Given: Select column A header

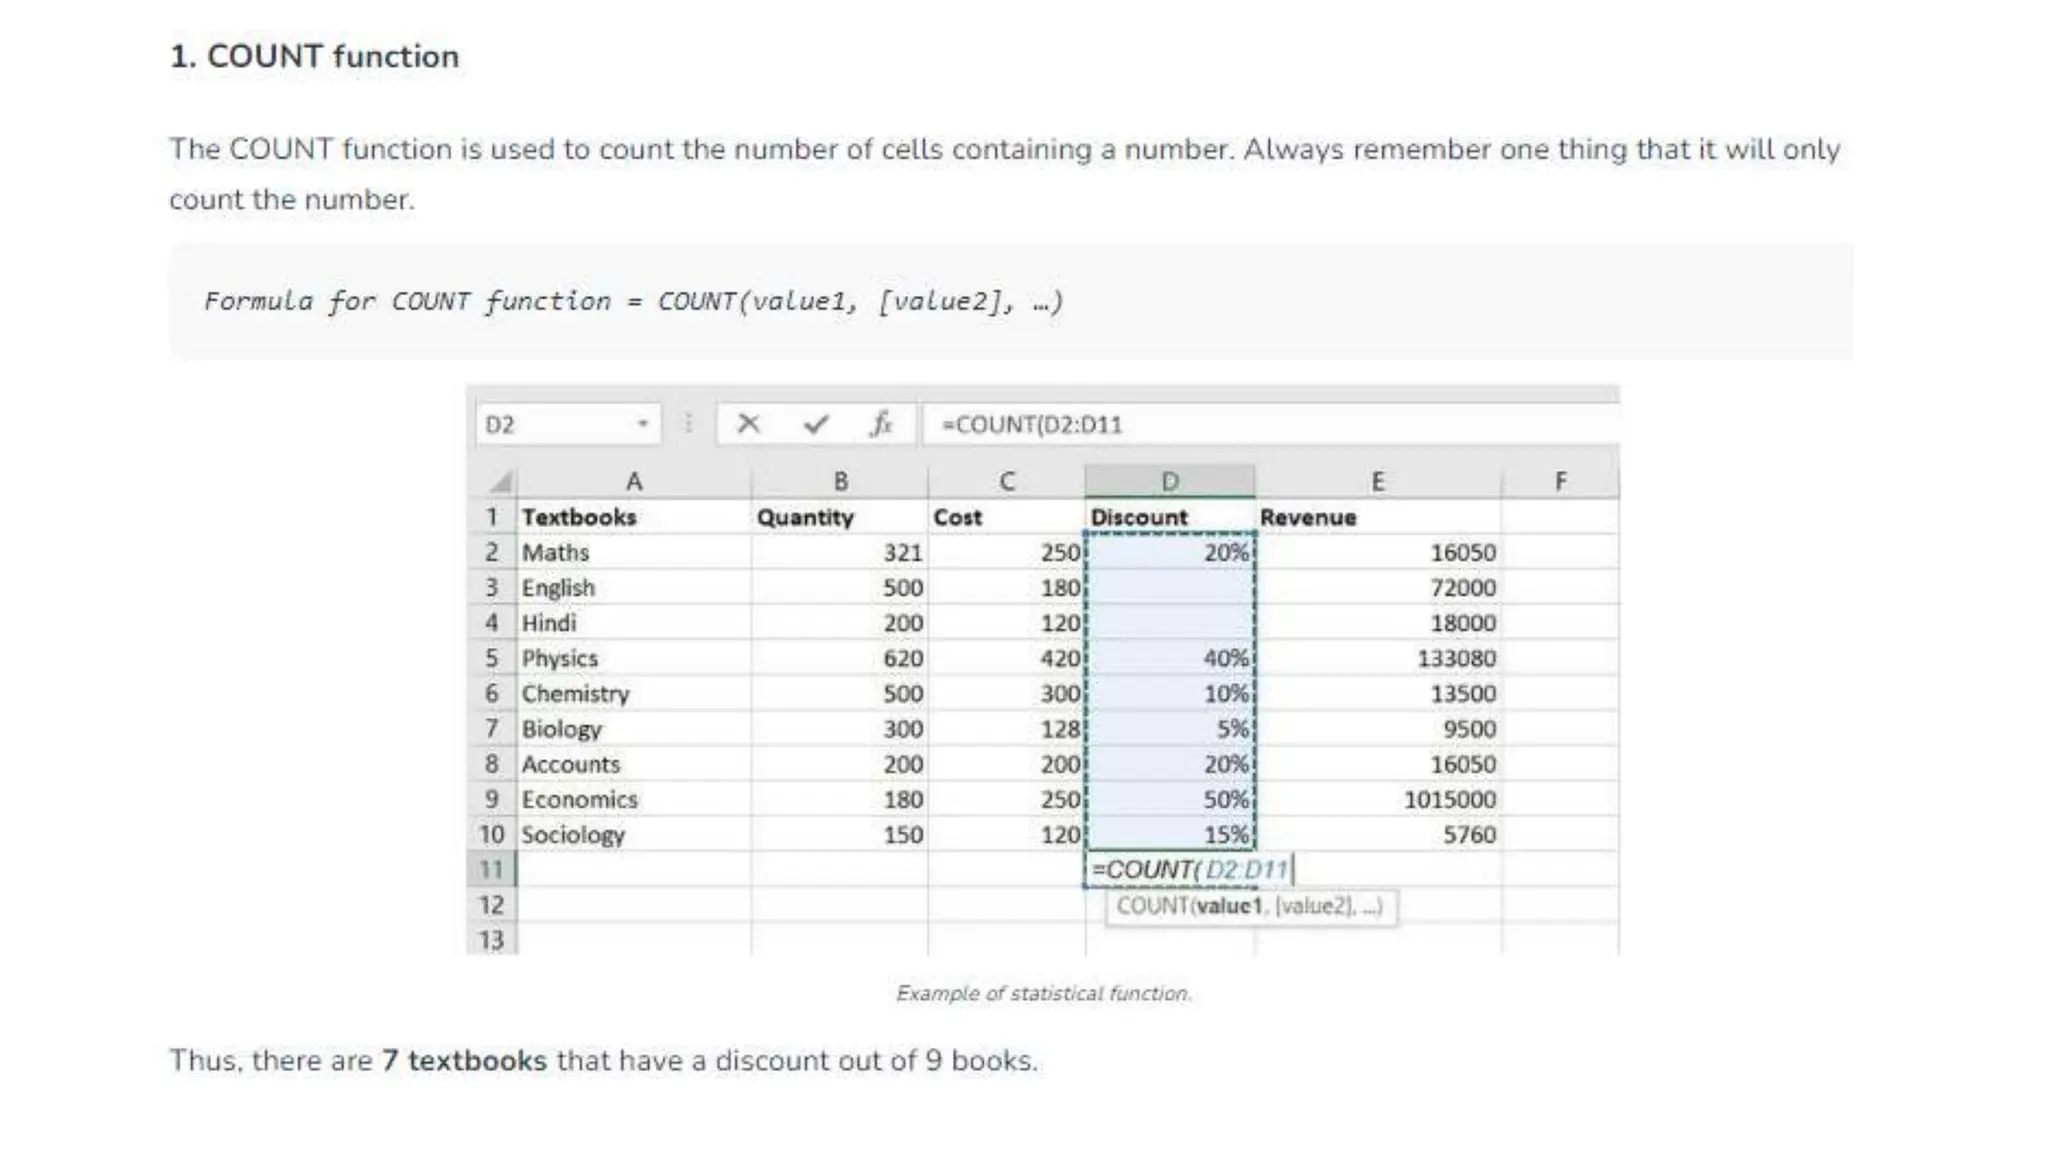Looking at the screenshot, I should (x=633, y=482).
